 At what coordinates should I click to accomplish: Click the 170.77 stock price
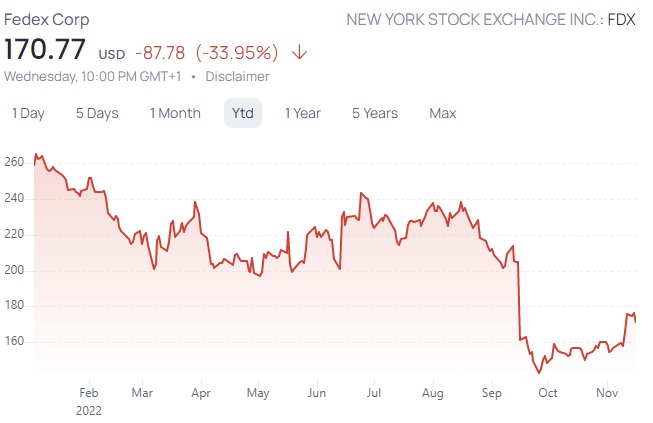click(x=45, y=49)
